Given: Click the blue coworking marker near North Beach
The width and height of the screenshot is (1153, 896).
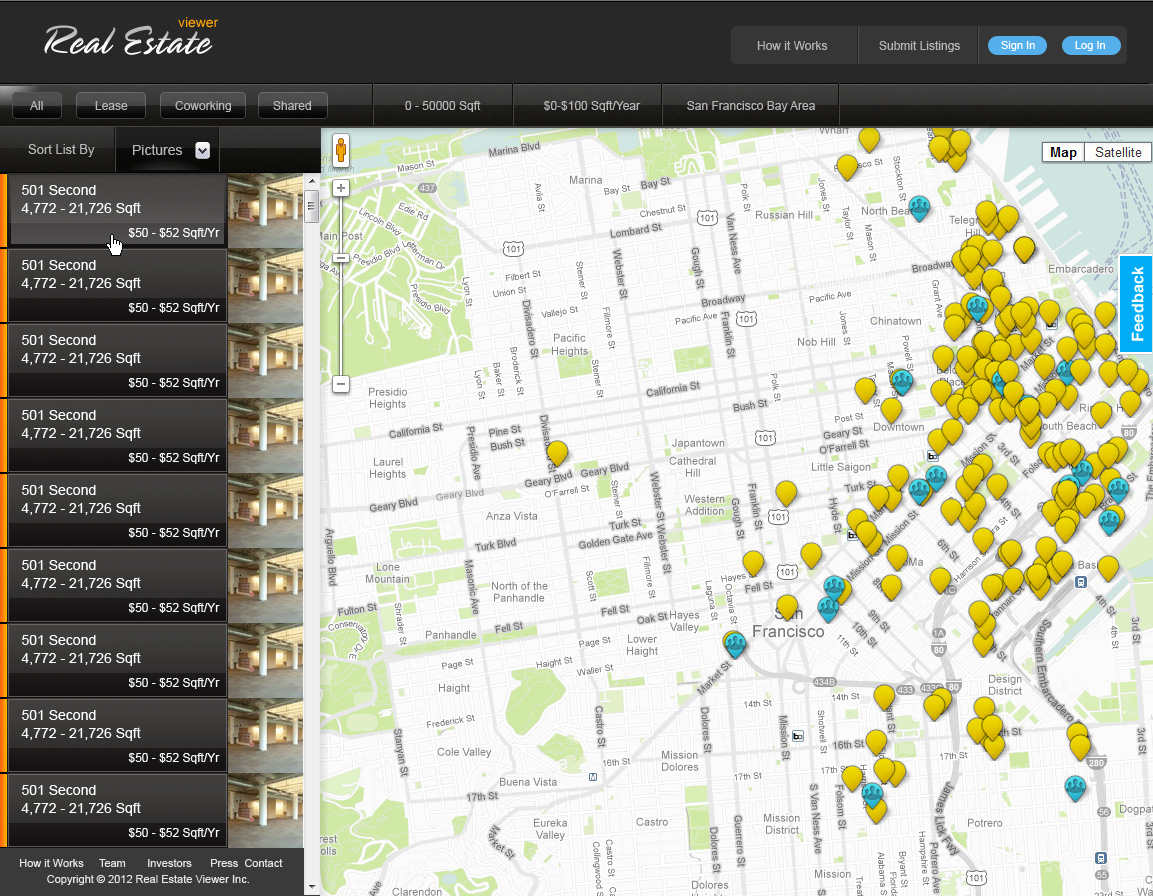Looking at the screenshot, I should click(919, 207).
